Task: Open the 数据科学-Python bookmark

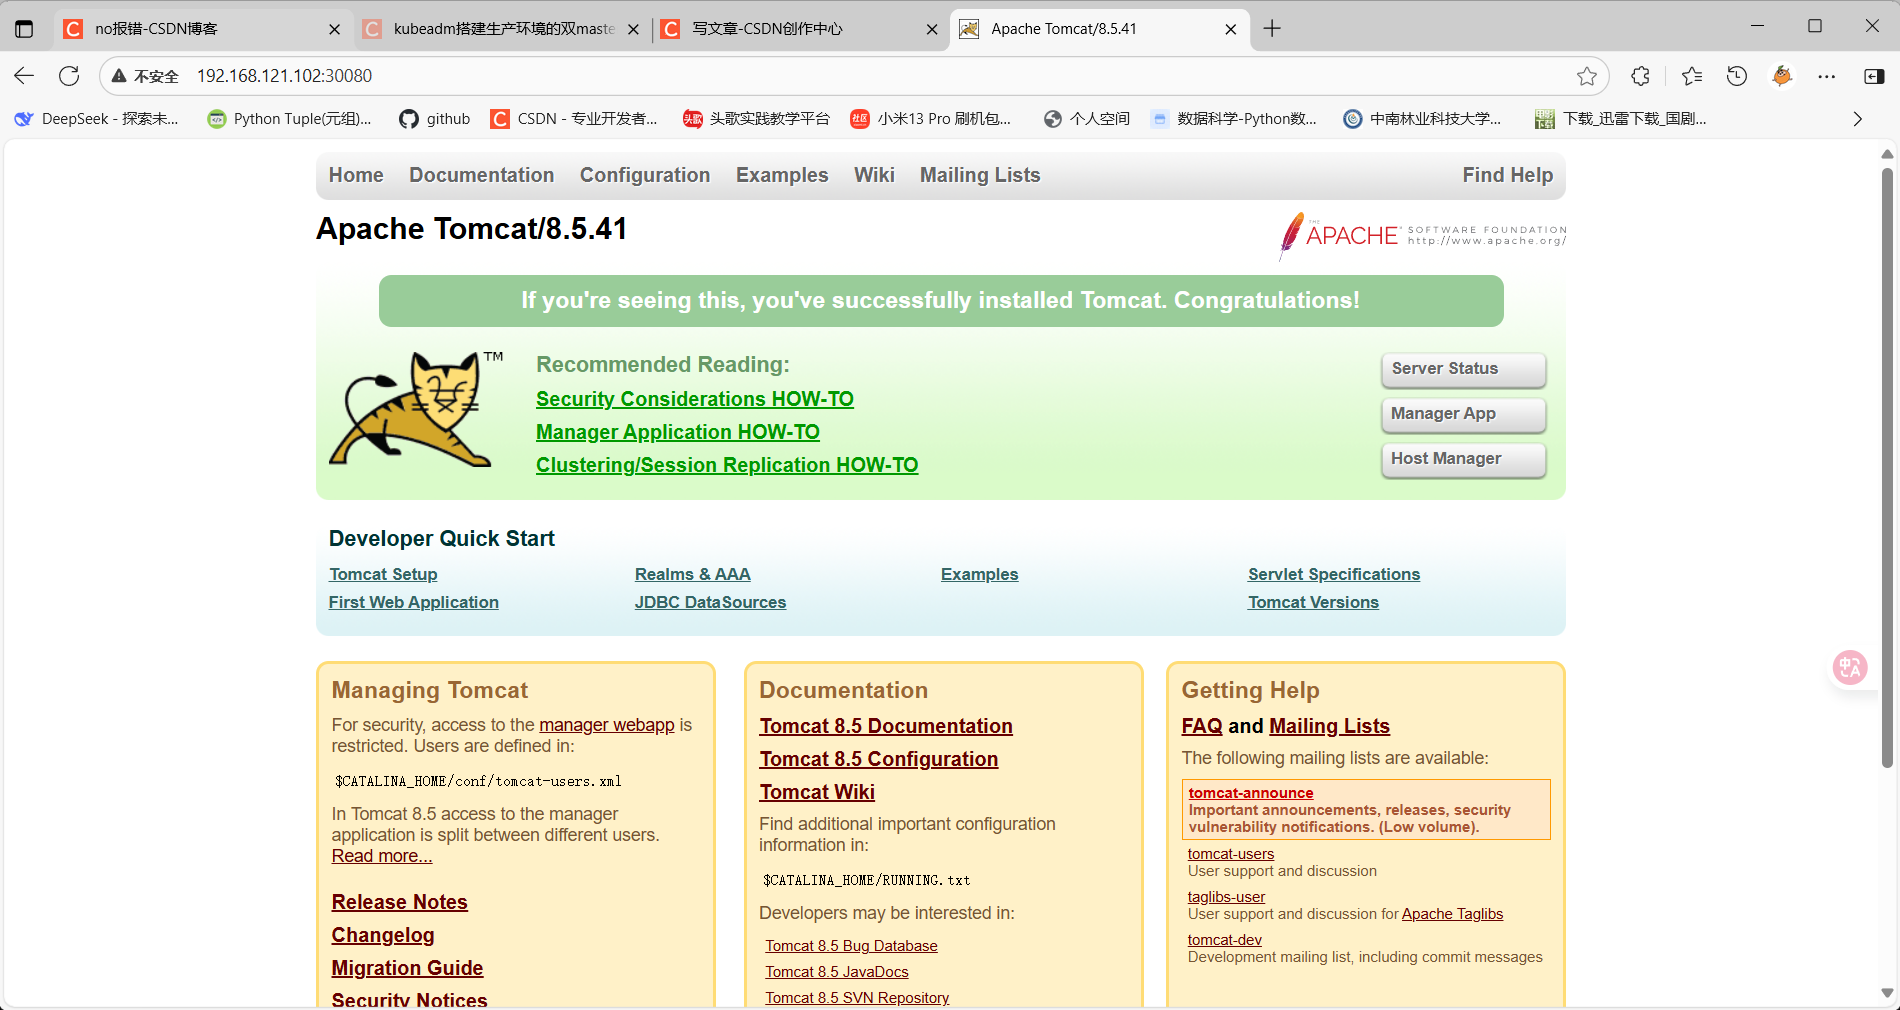Action: pos(1234,119)
